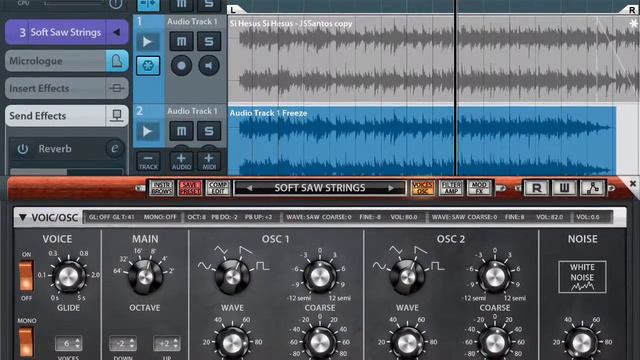Switch to FILTER AMP page
The image size is (640, 360).
(x=451, y=188)
